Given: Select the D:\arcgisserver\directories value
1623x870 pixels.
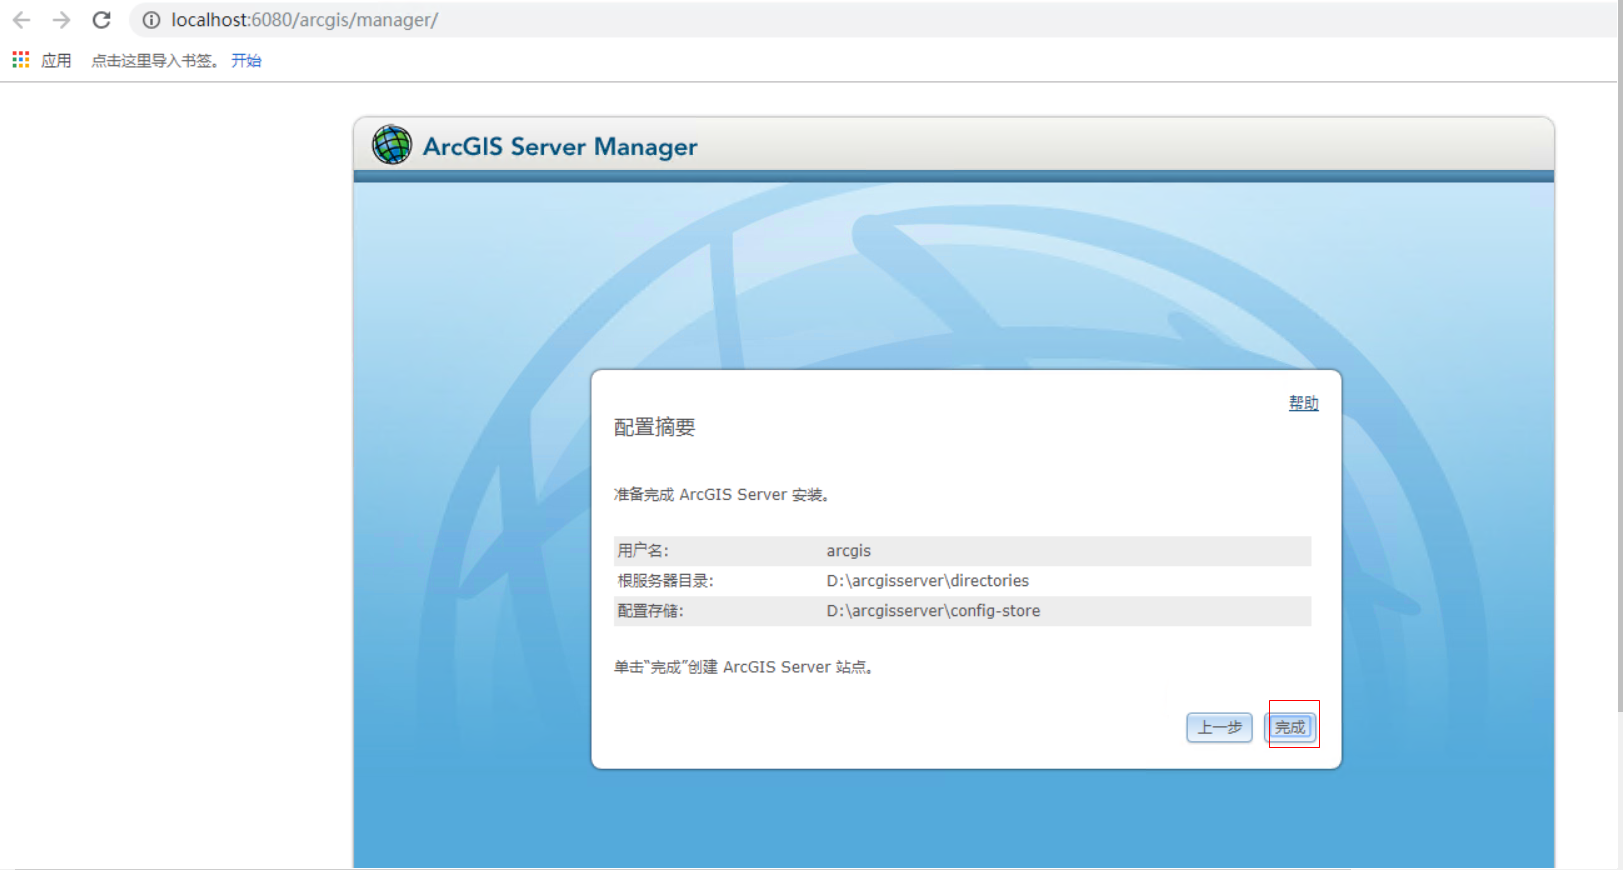Looking at the screenshot, I should [x=927, y=581].
